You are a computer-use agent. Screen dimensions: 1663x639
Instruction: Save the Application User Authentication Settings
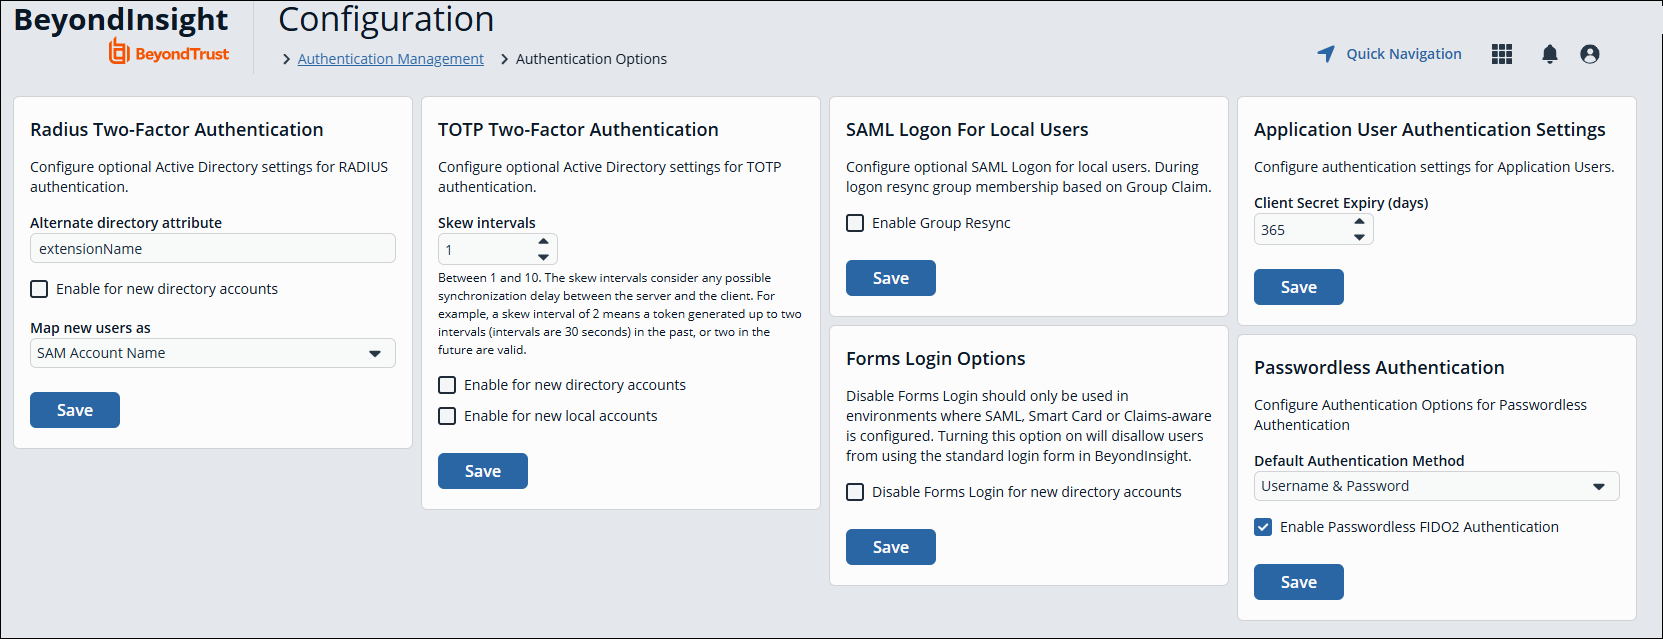pos(1299,287)
